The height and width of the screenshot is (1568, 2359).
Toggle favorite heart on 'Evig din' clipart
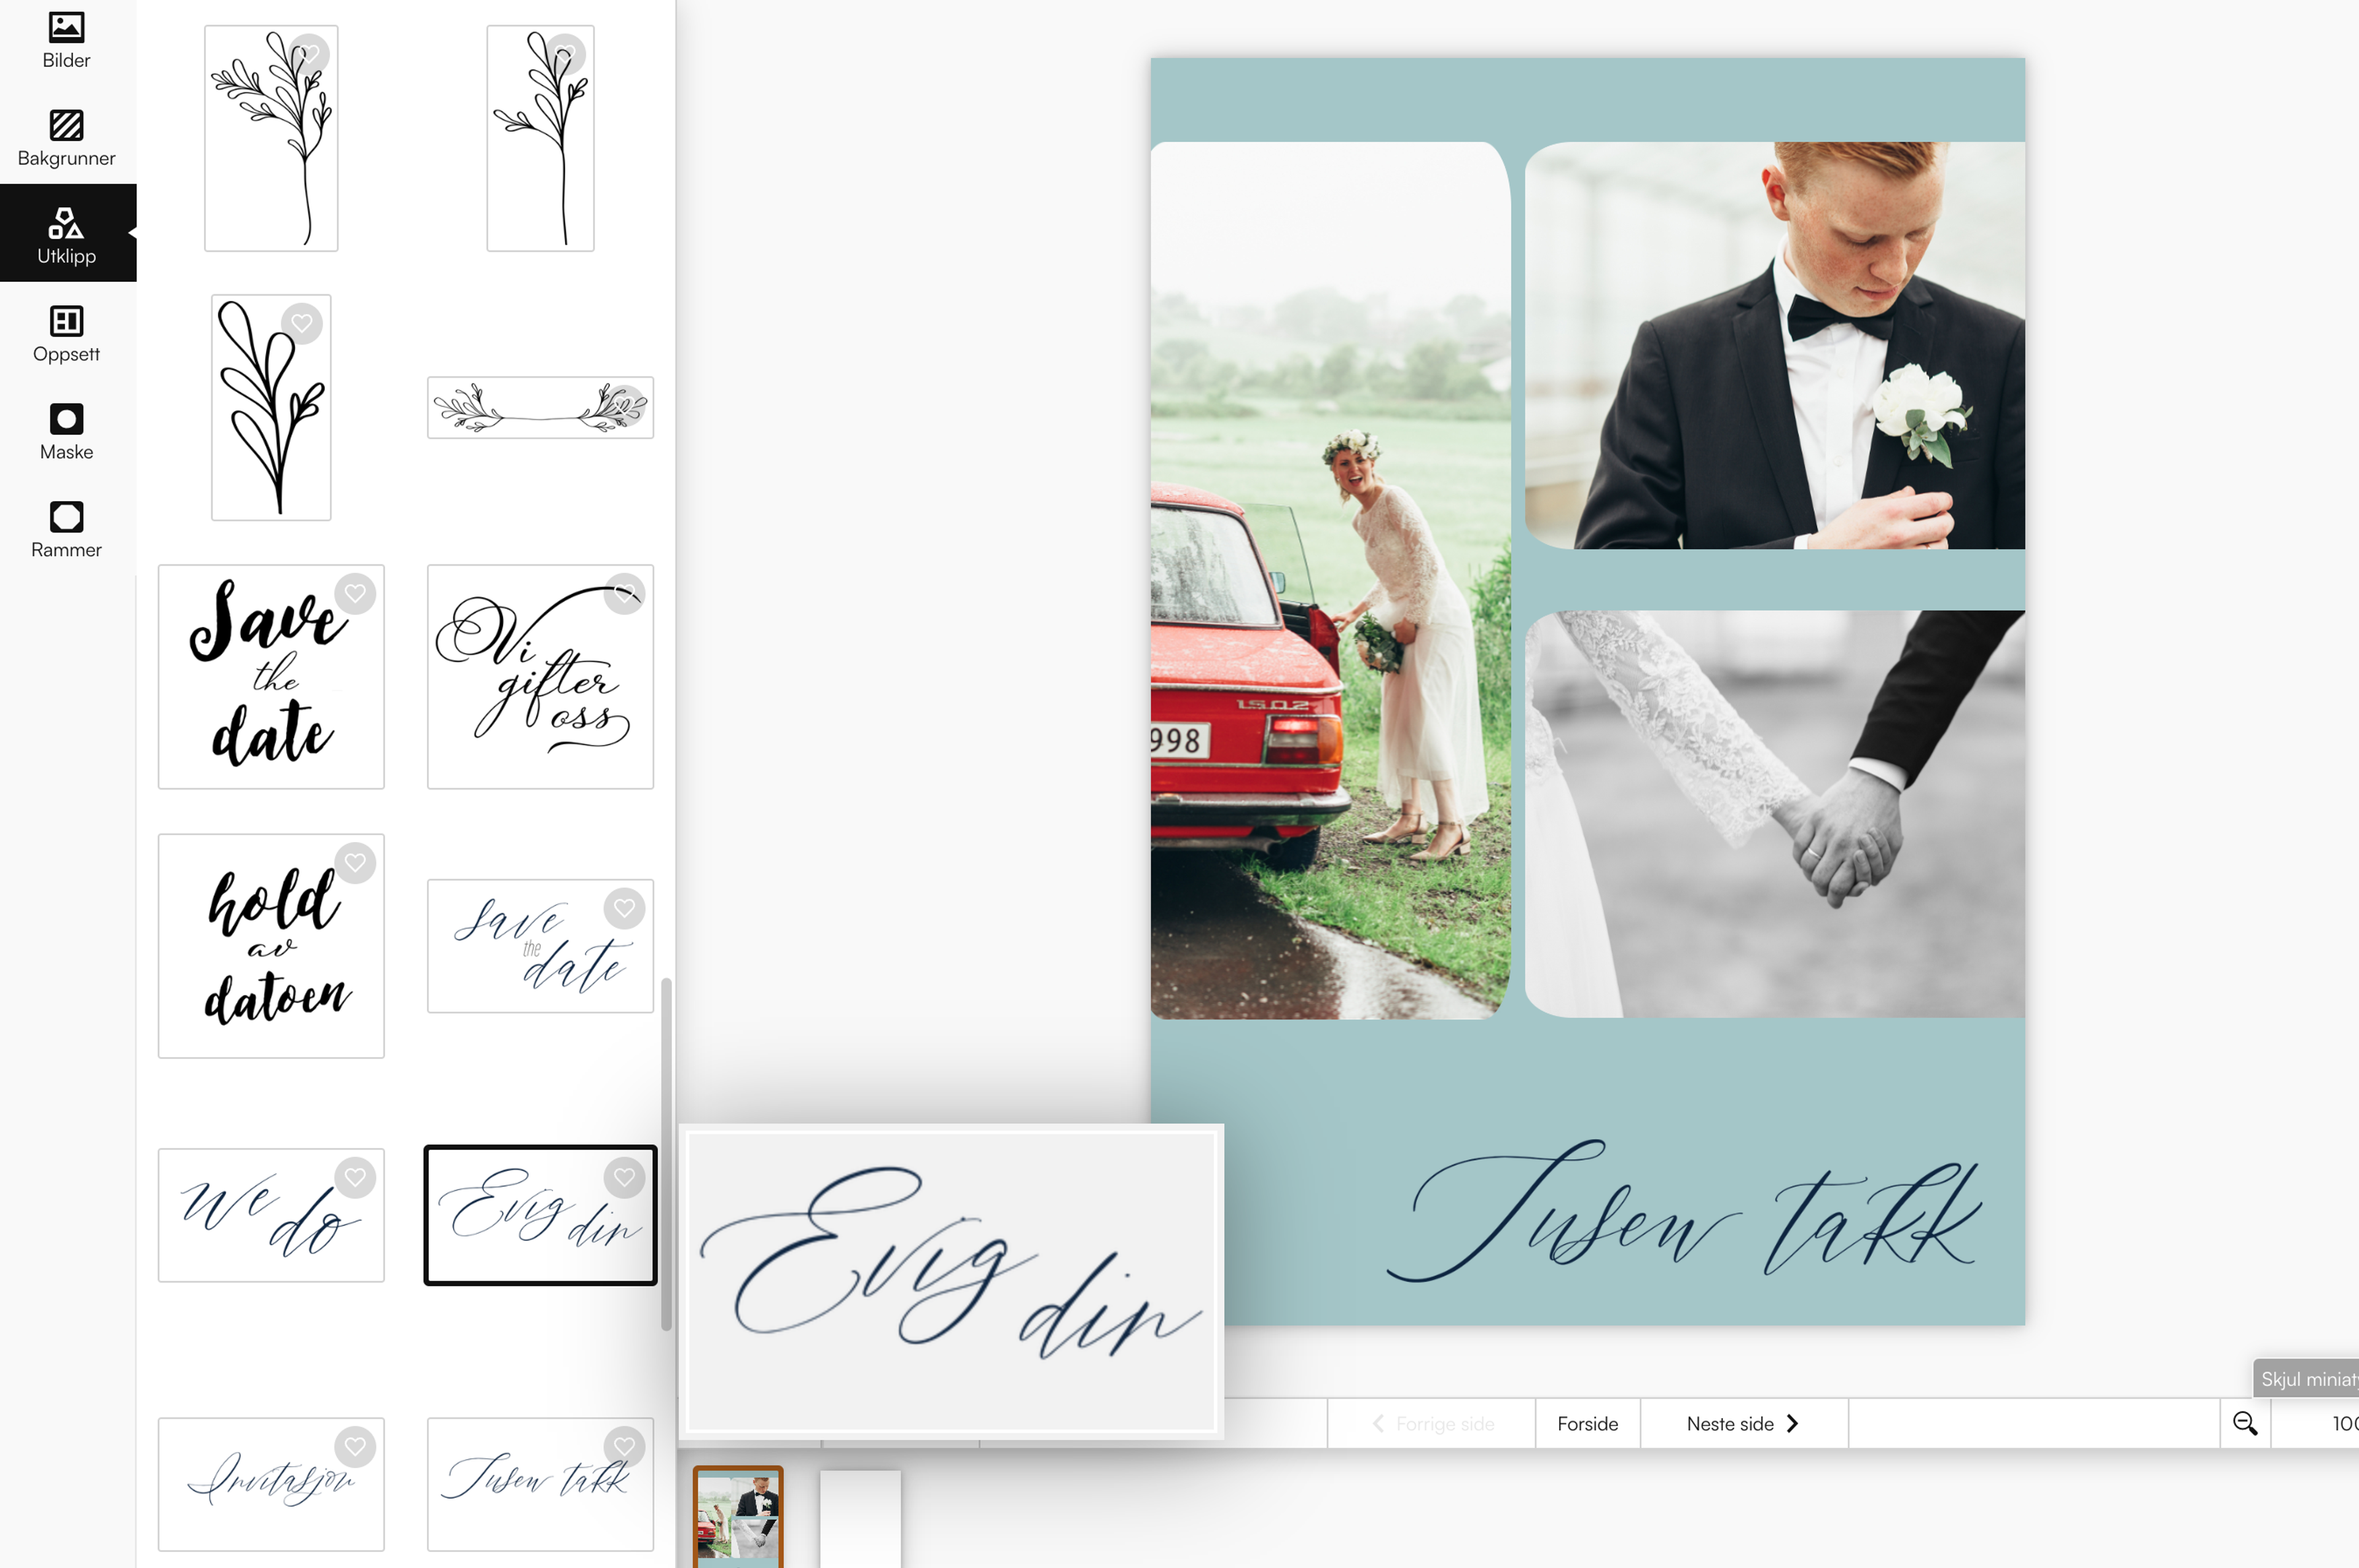point(624,1177)
